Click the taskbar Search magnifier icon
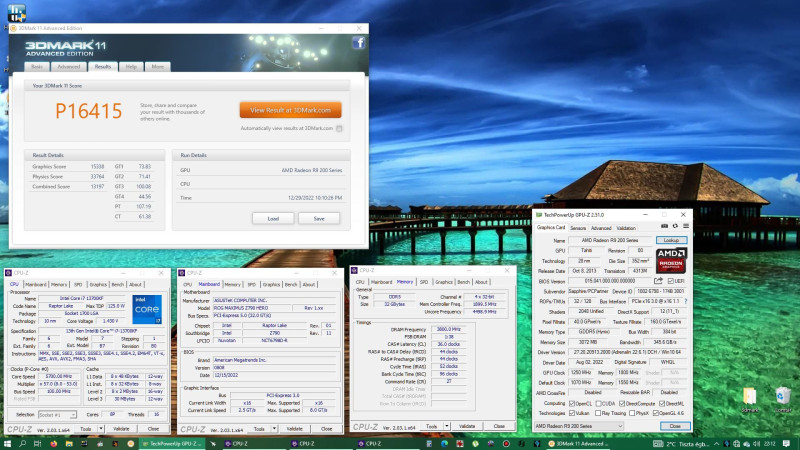Screen dimensions: 800x450 (x=22, y=444)
